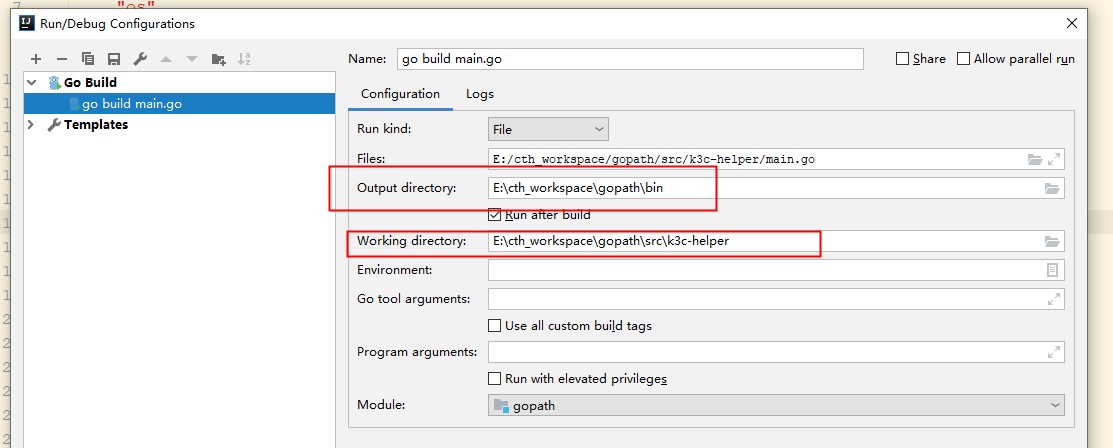Screen dimensions: 1113x448
Task: Expand Go tool arguments field
Action: pos(1054,300)
